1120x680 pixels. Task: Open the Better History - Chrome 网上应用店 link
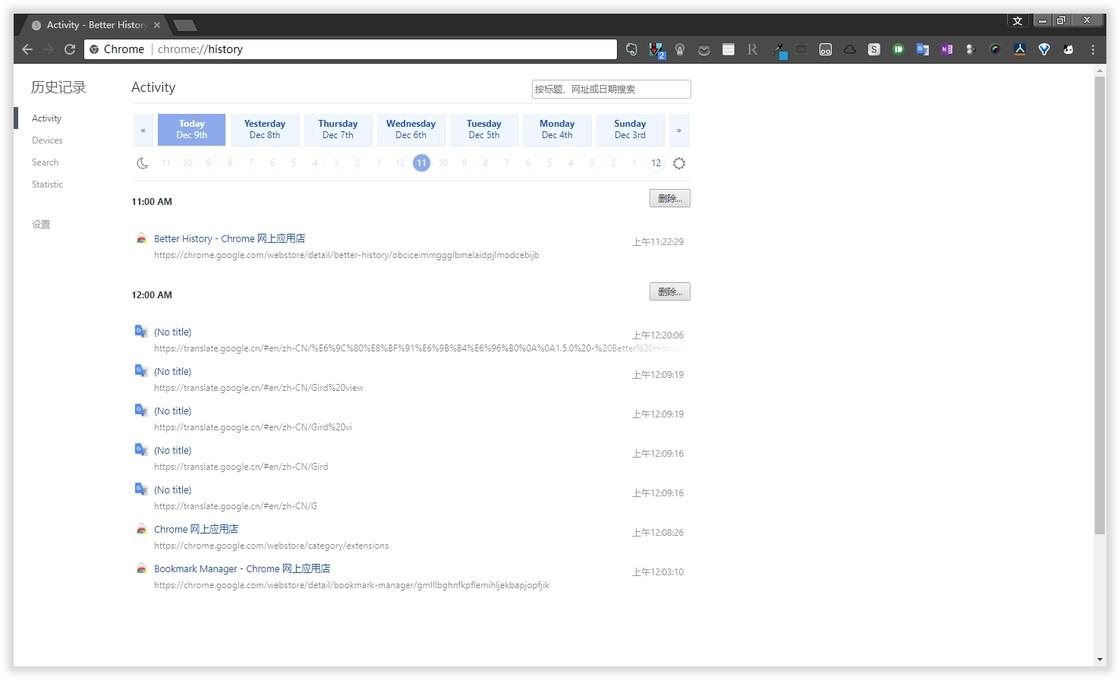tap(229, 239)
